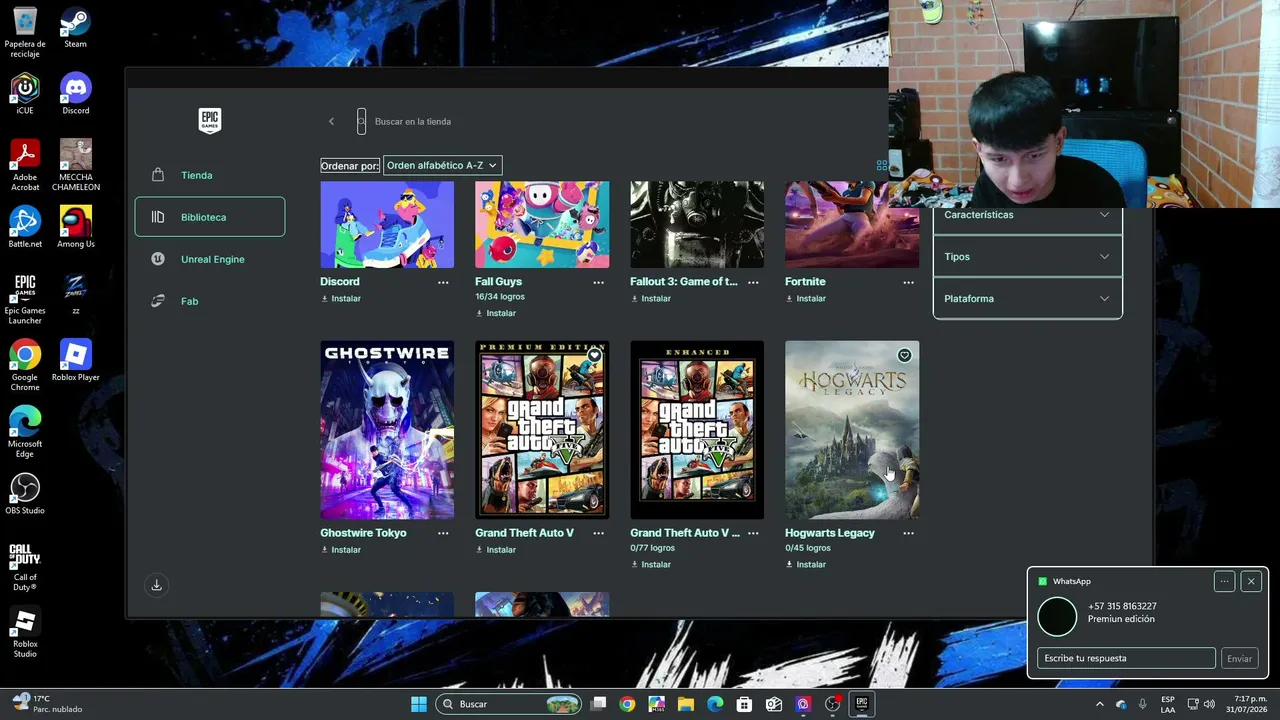This screenshot has height=720, width=1280.
Task: Install Fall Guys
Action: click(x=496, y=314)
